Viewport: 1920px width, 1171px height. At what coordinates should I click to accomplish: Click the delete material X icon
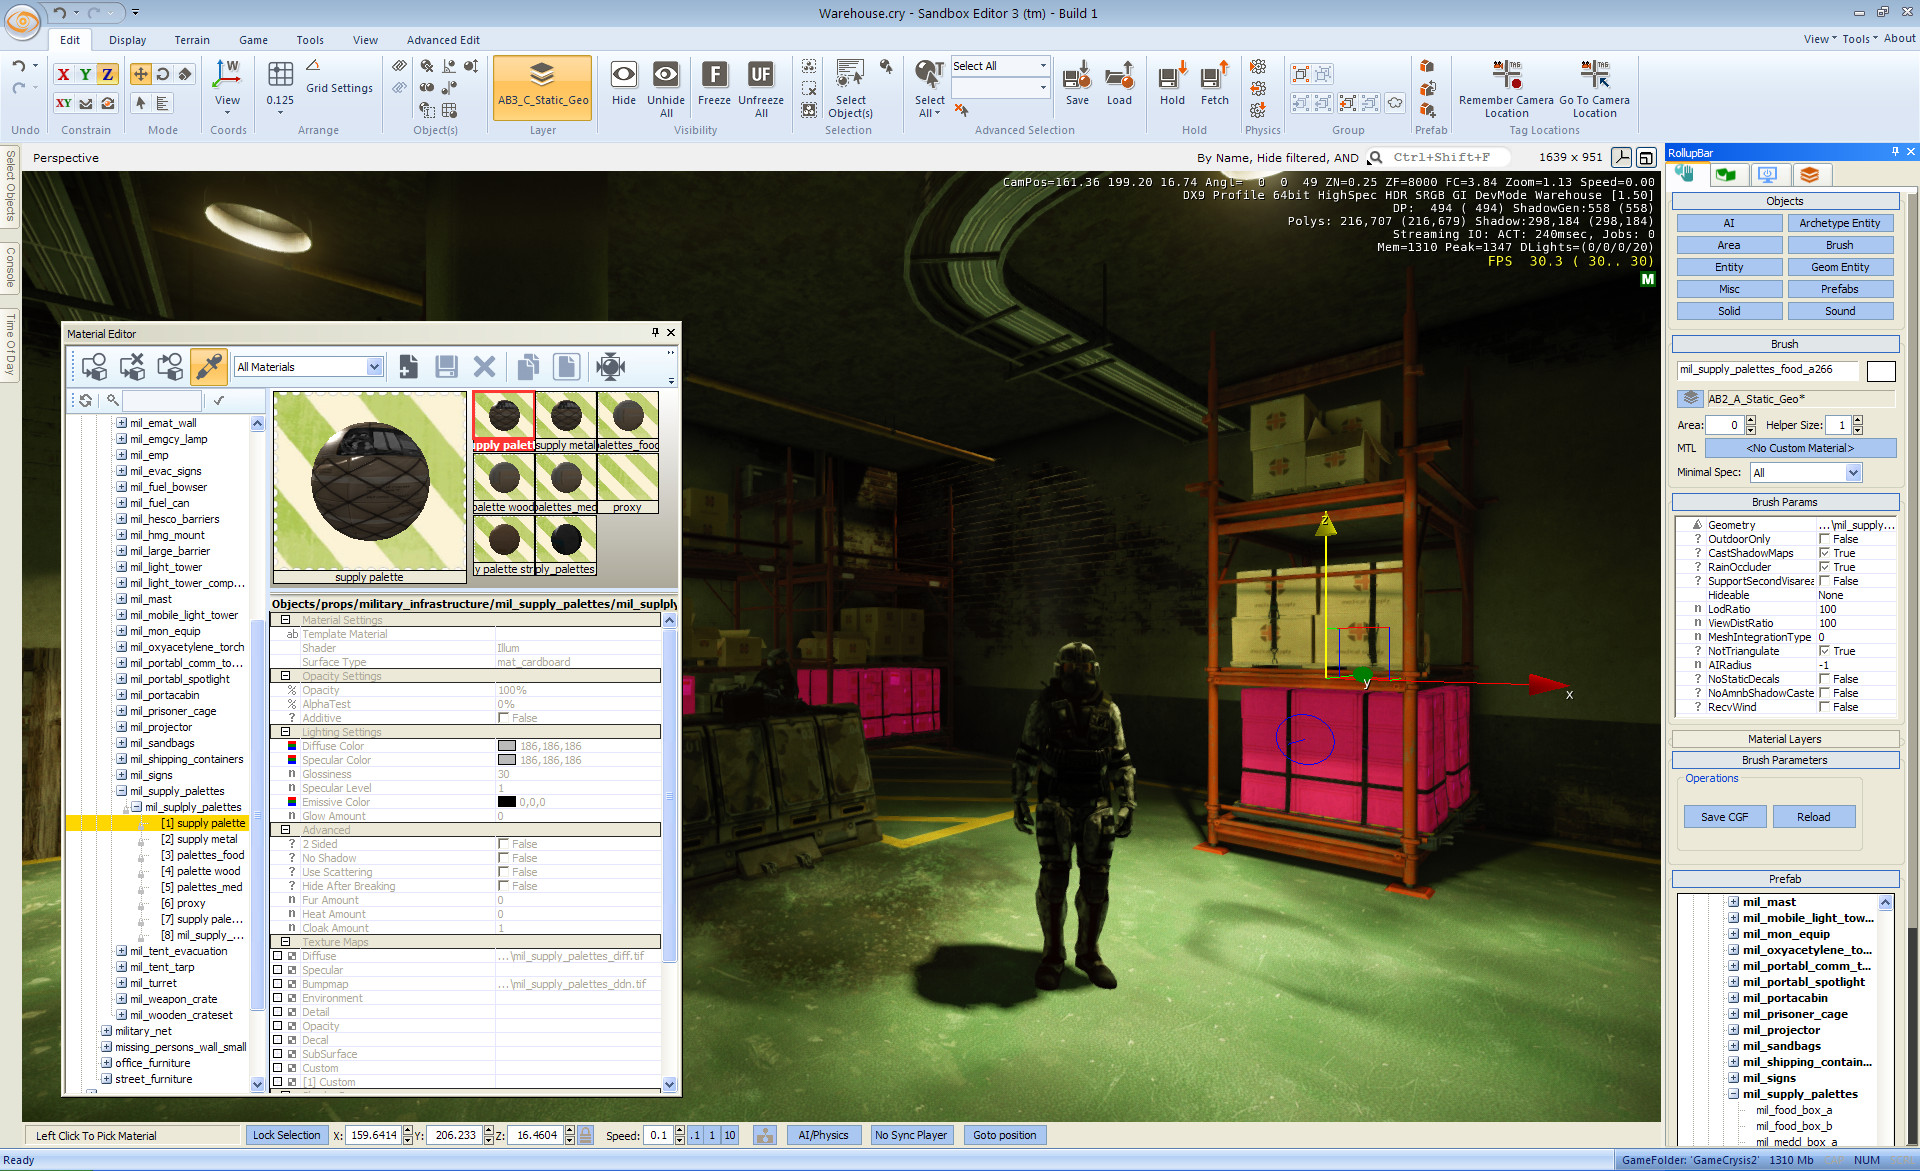484,367
